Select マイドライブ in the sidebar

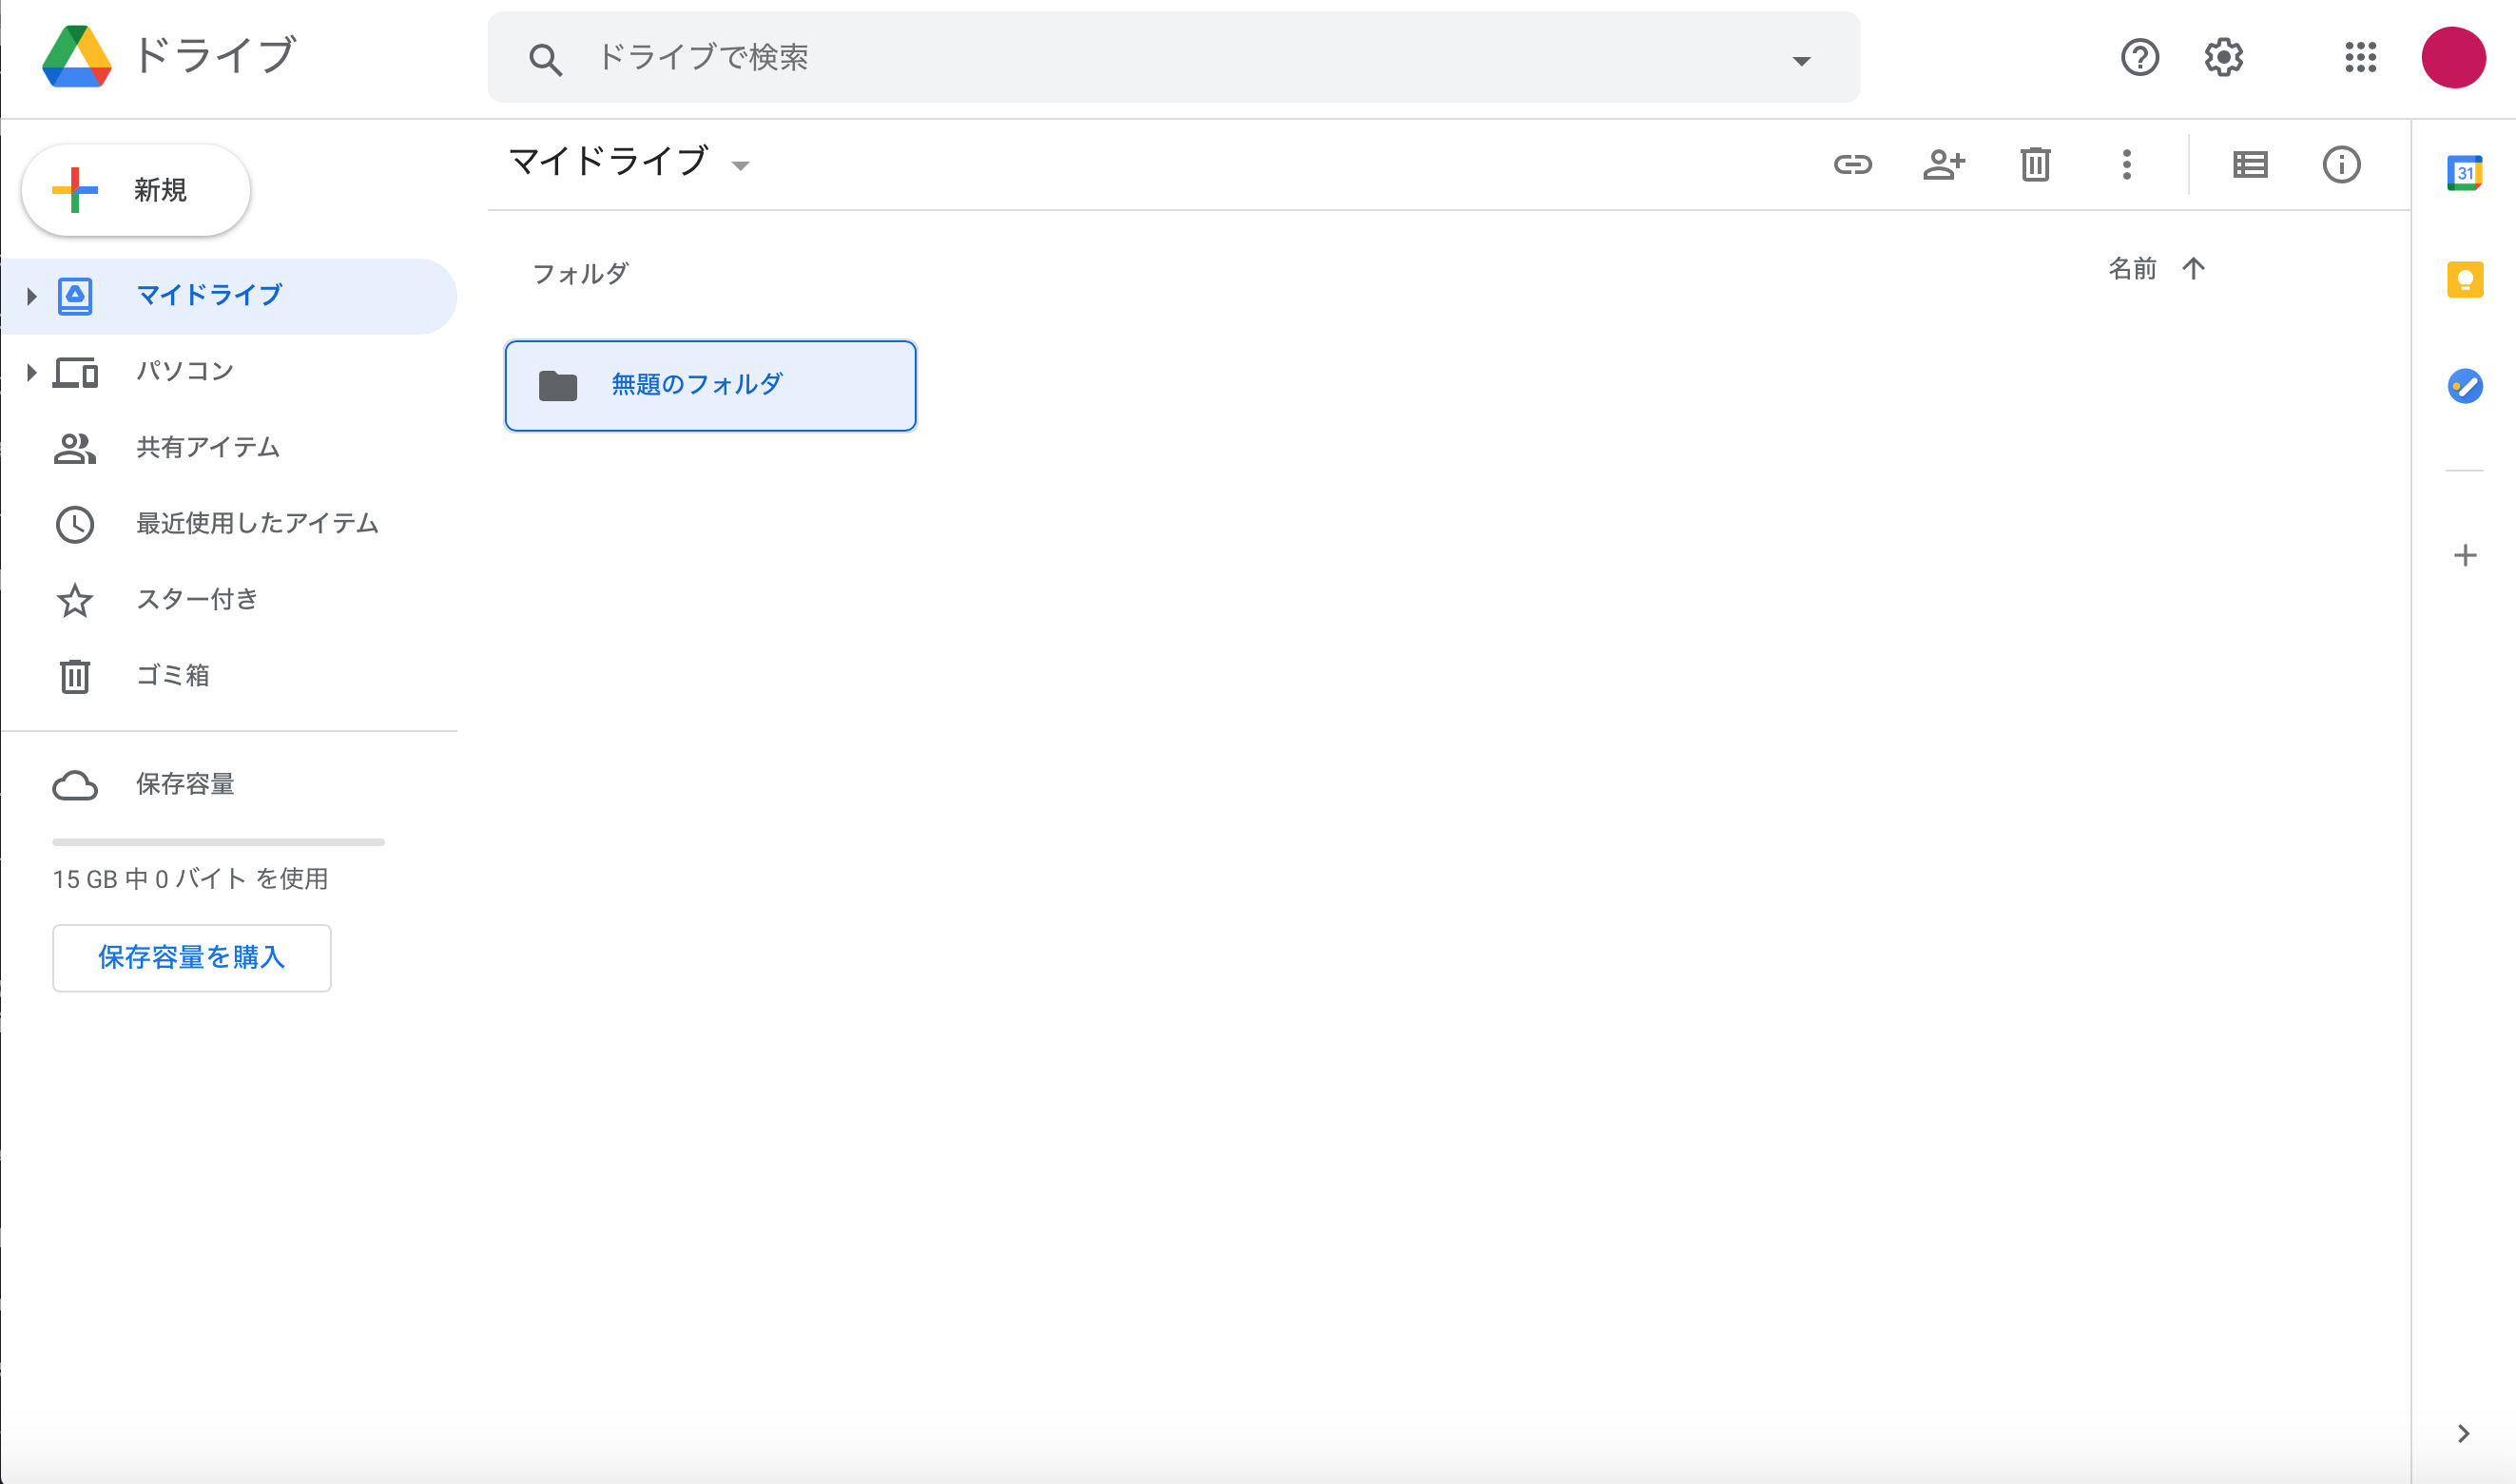tap(229, 296)
